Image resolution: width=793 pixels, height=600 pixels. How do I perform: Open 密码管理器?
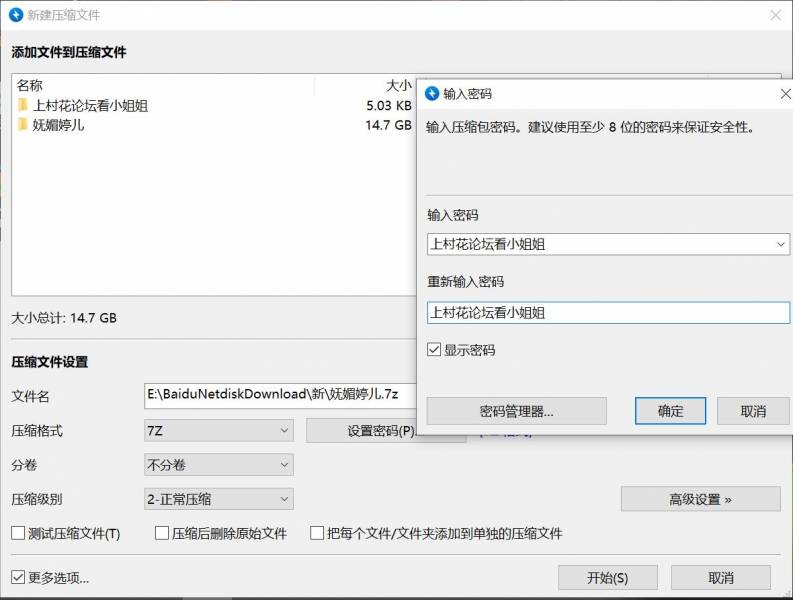click(516, 411)
